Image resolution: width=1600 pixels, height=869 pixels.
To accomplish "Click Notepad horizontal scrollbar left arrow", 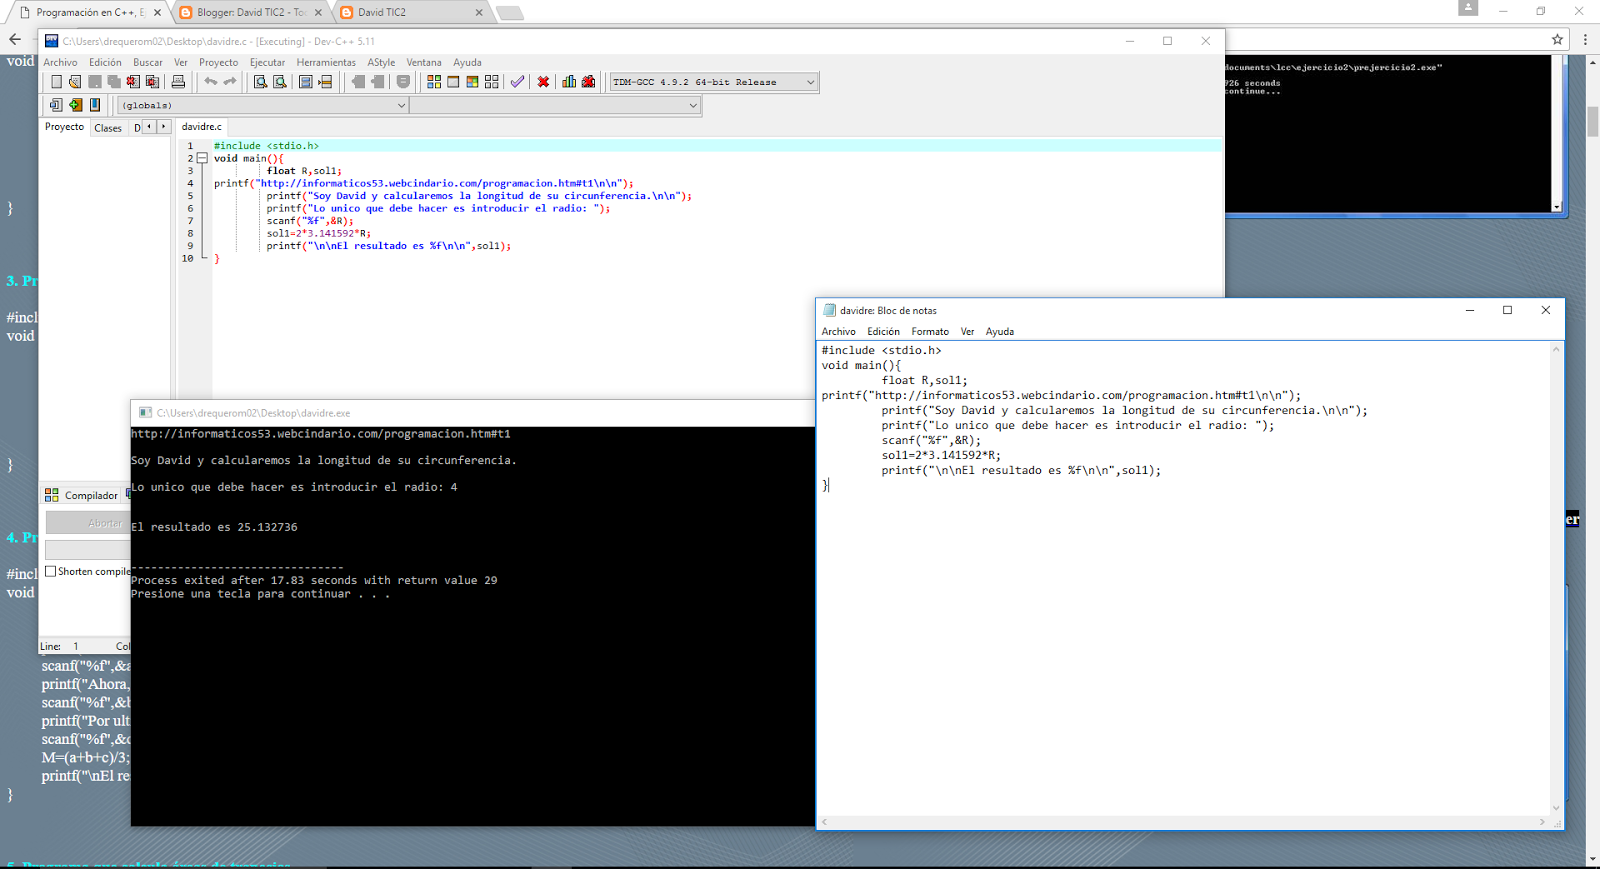I will tap(825, 822).
